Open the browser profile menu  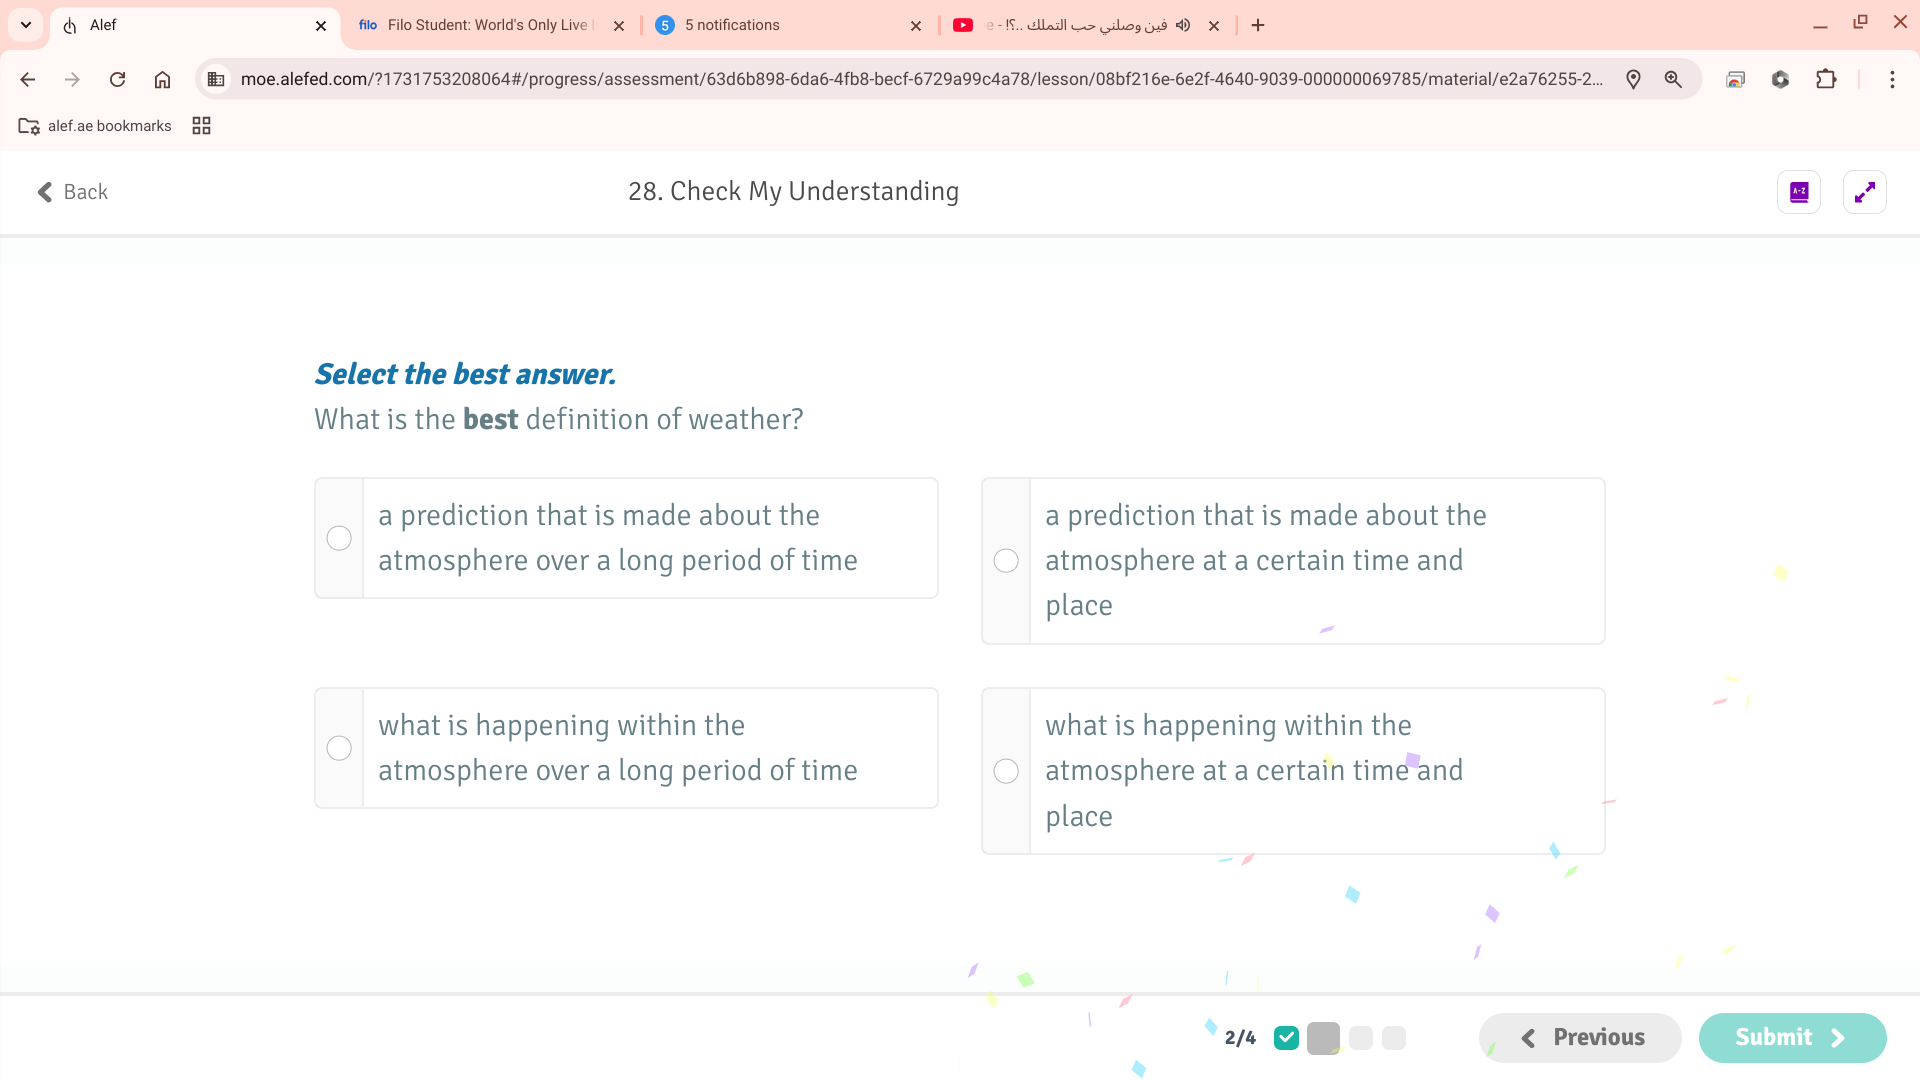(1781, 79)
